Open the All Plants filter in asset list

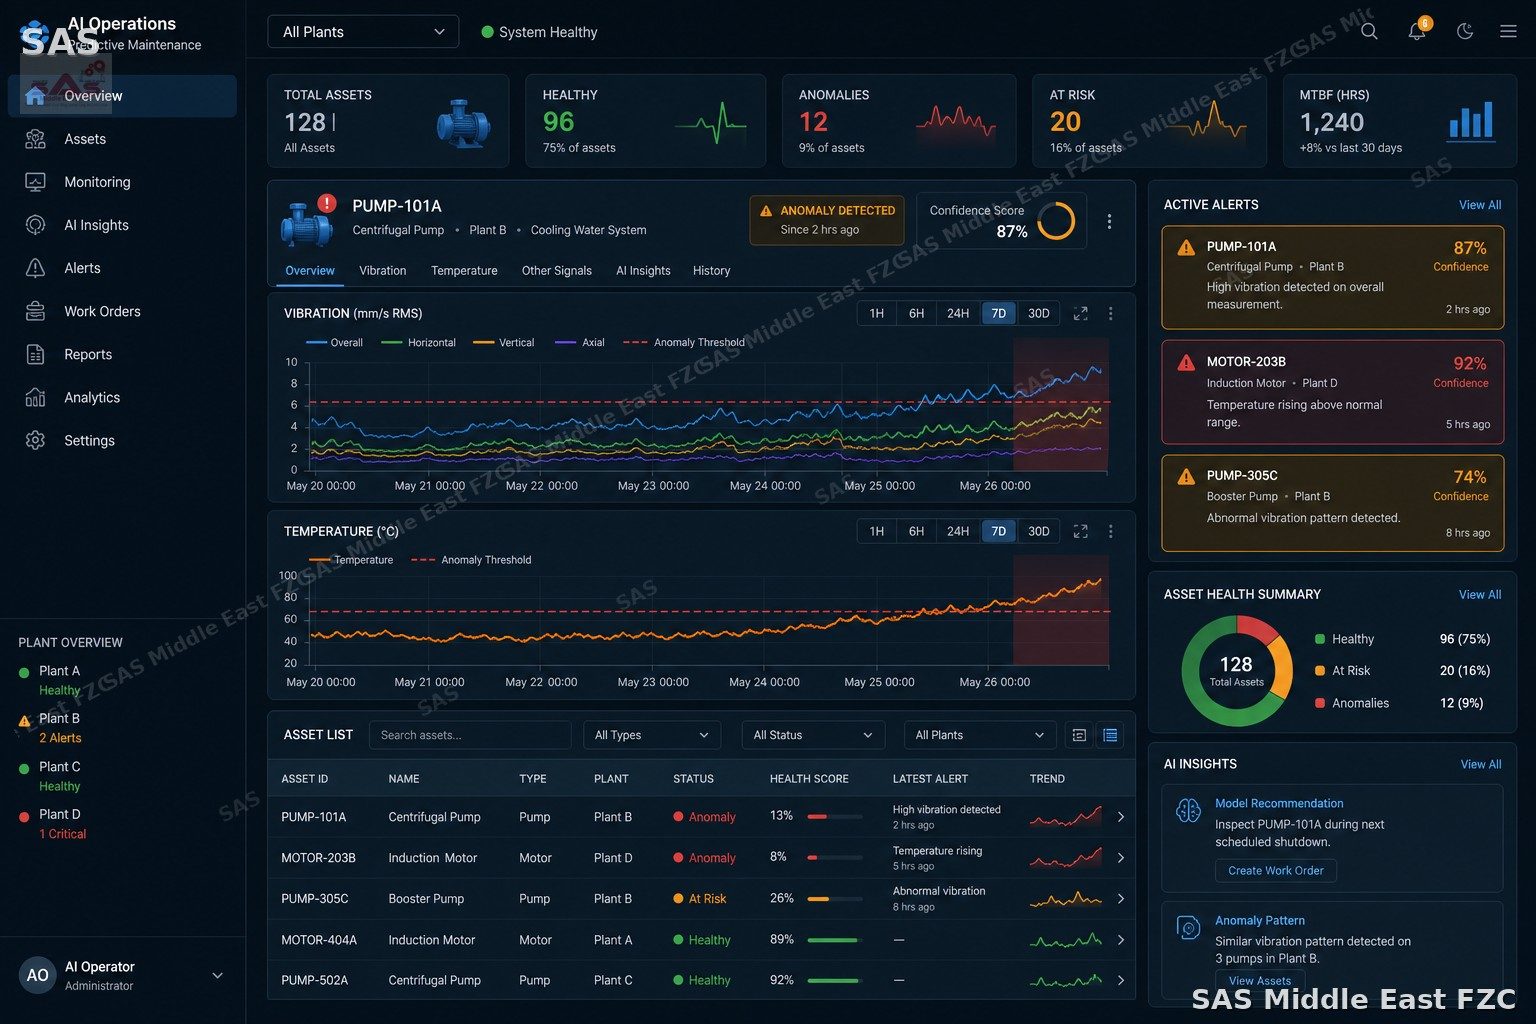(x=980, y=735)
